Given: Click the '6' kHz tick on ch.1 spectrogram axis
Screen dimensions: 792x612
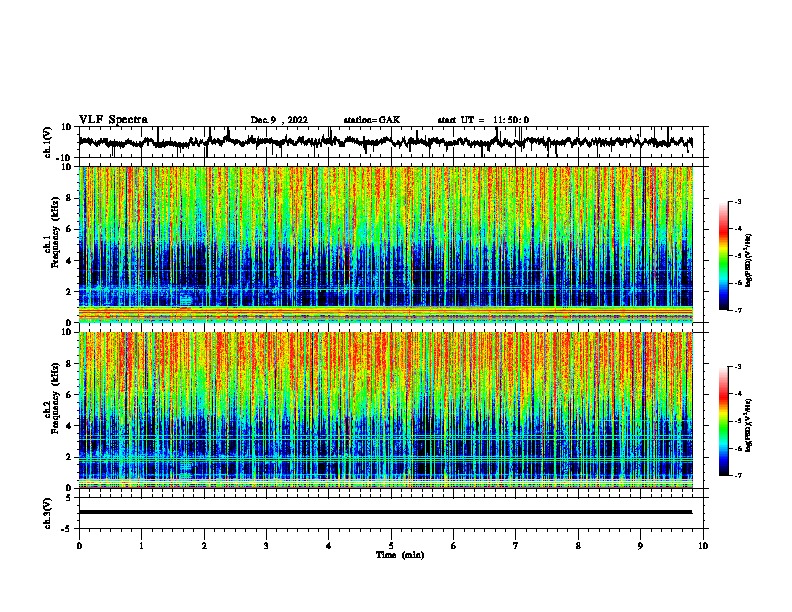Looking at the screenshot, I should tap(69, 229).
